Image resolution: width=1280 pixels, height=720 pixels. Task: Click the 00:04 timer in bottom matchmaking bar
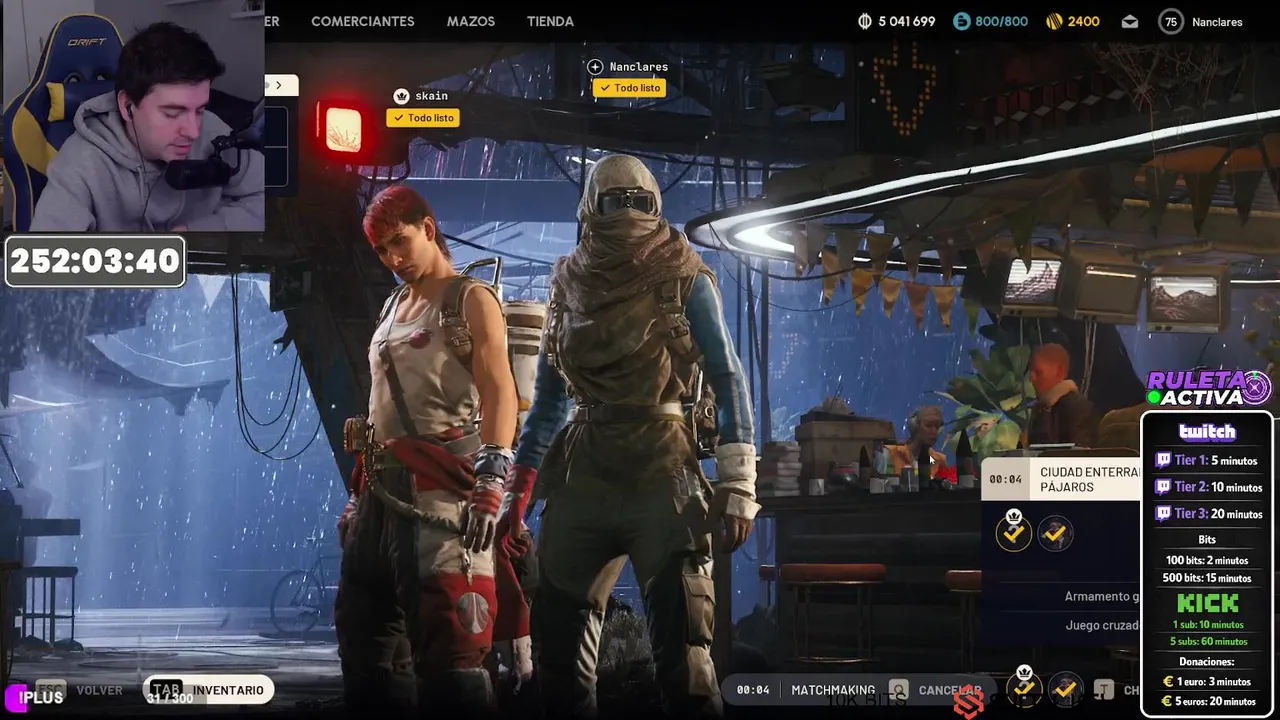click(753, 690)
